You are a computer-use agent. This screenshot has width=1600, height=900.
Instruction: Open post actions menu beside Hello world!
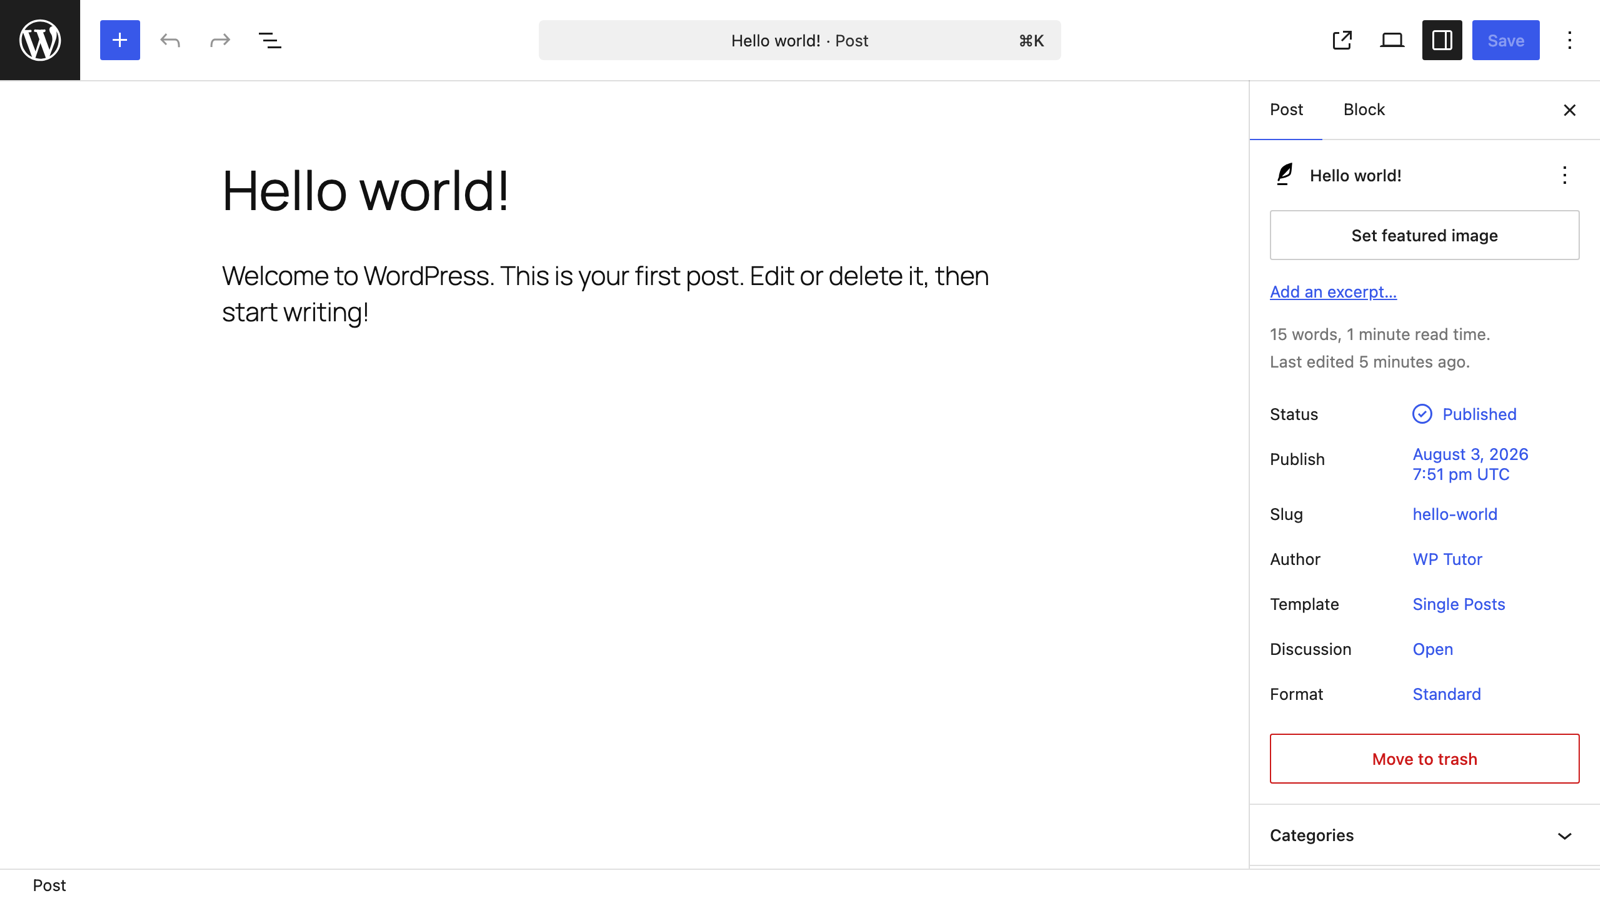pos(1564,175)
